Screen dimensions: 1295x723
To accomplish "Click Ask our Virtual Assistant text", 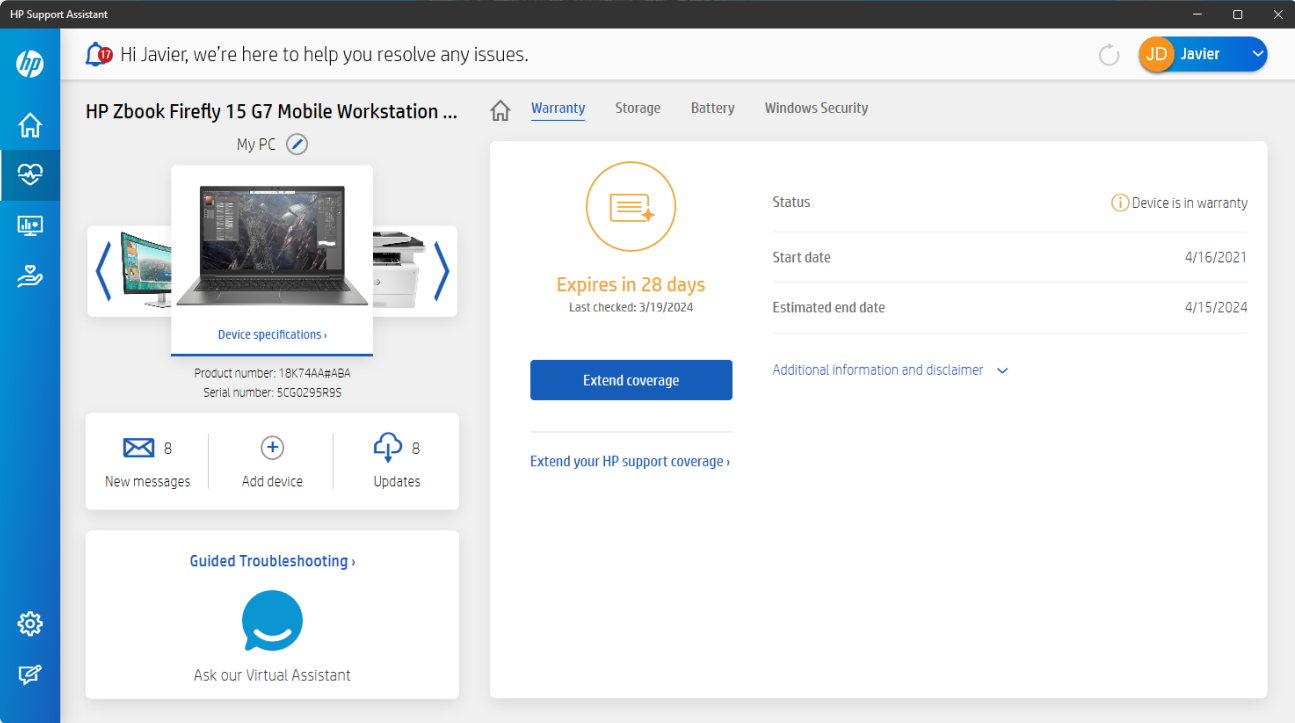I will pos(272,675).
